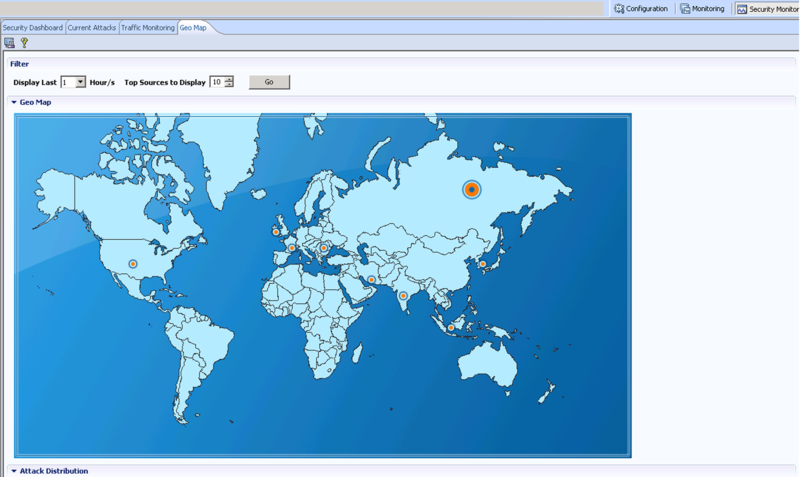The width and height of the screenshot is (800, 477).
Task: Increase Top Sources to Display value
Action: pyautogui.click(x=229, y=80)
